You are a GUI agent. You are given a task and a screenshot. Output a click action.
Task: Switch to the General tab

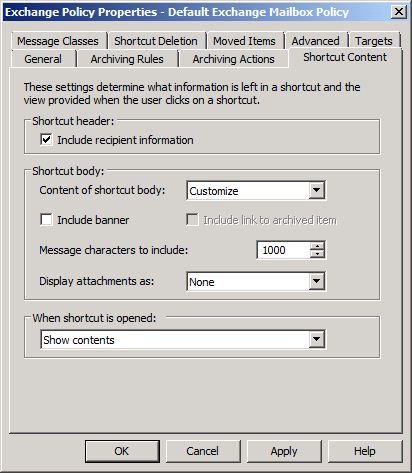[x=43, y=59]
